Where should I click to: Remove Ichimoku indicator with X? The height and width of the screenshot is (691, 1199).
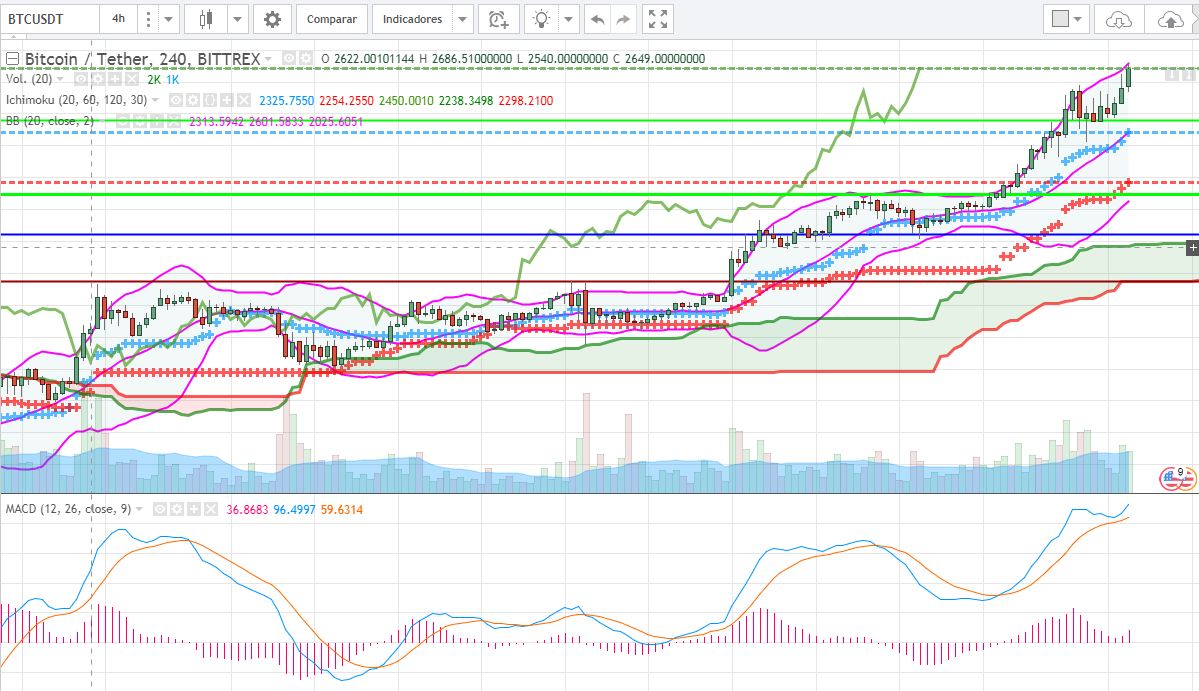click(243, 100)
